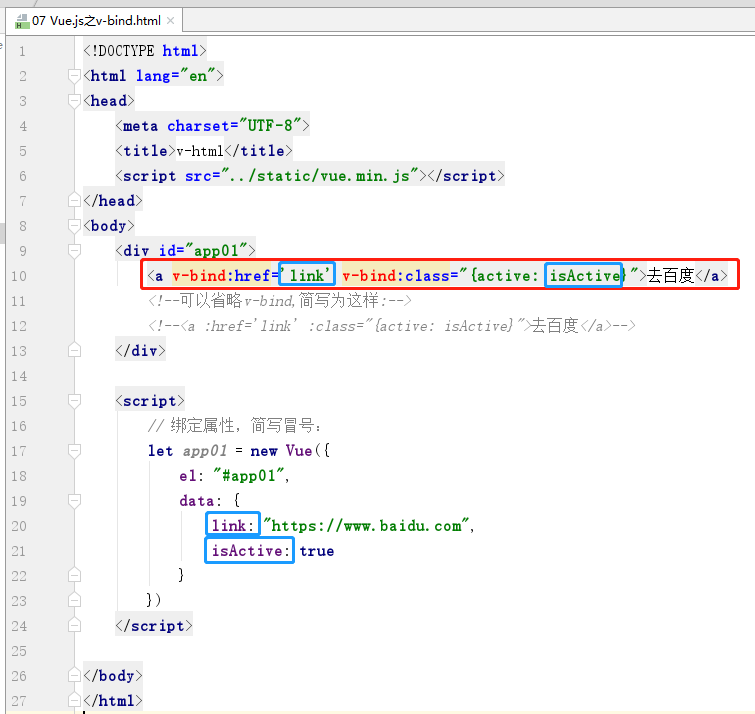Click the true value on line 21
755x714 pixels.
click(x=317, y=551)
